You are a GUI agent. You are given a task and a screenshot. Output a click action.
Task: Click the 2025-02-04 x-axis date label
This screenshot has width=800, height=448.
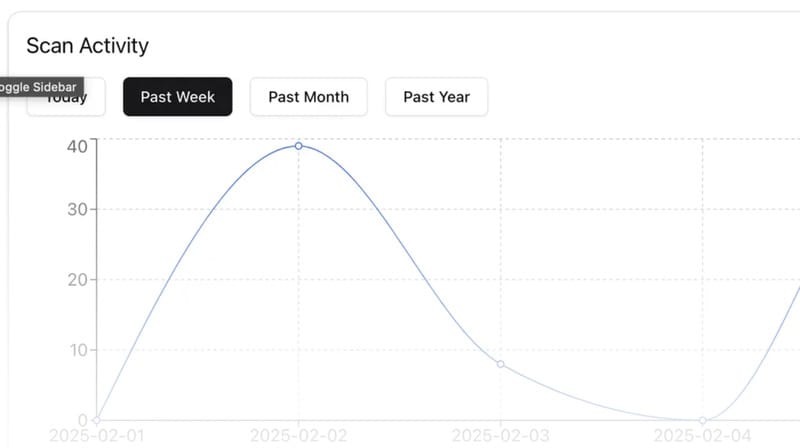[x=702, y=436]
